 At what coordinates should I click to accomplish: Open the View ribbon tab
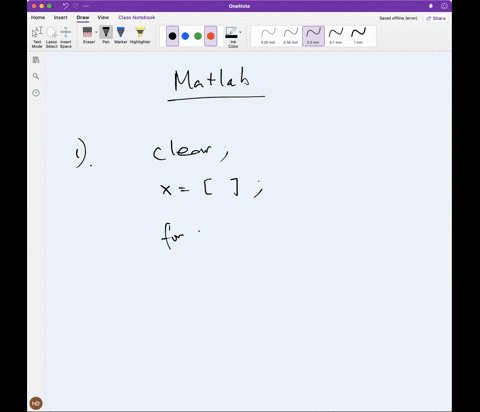(x=103, y=17)
